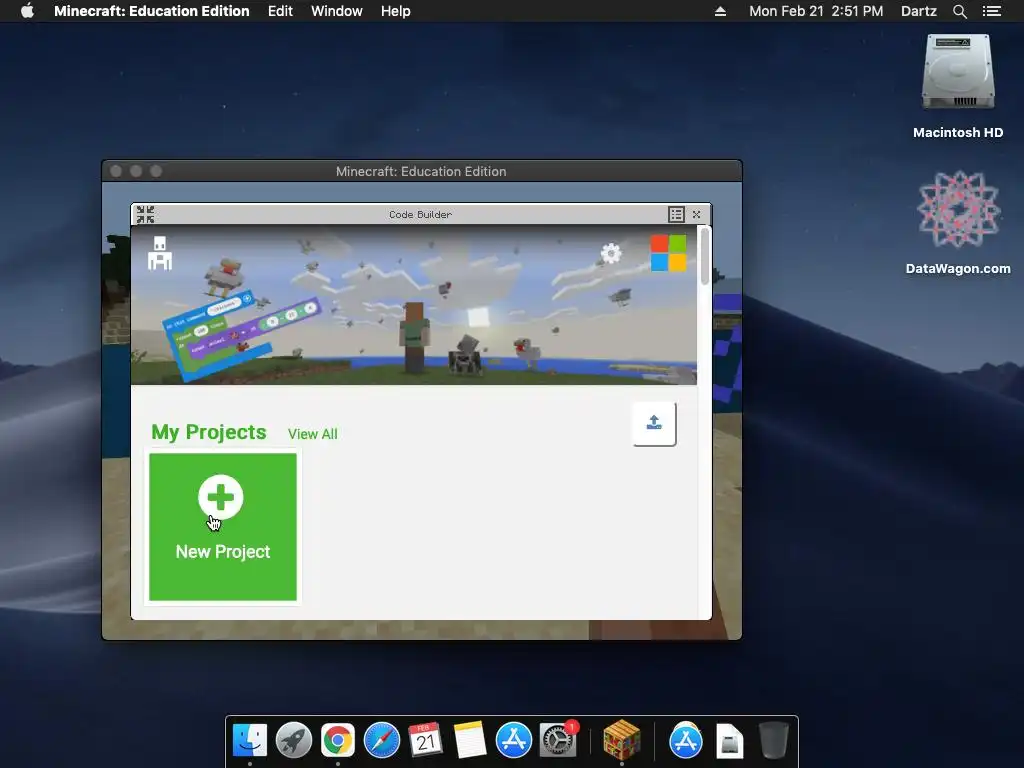Screen dimensions: 1024x768
Task: Click the date and time in menu bar
Action: point(816,11)
